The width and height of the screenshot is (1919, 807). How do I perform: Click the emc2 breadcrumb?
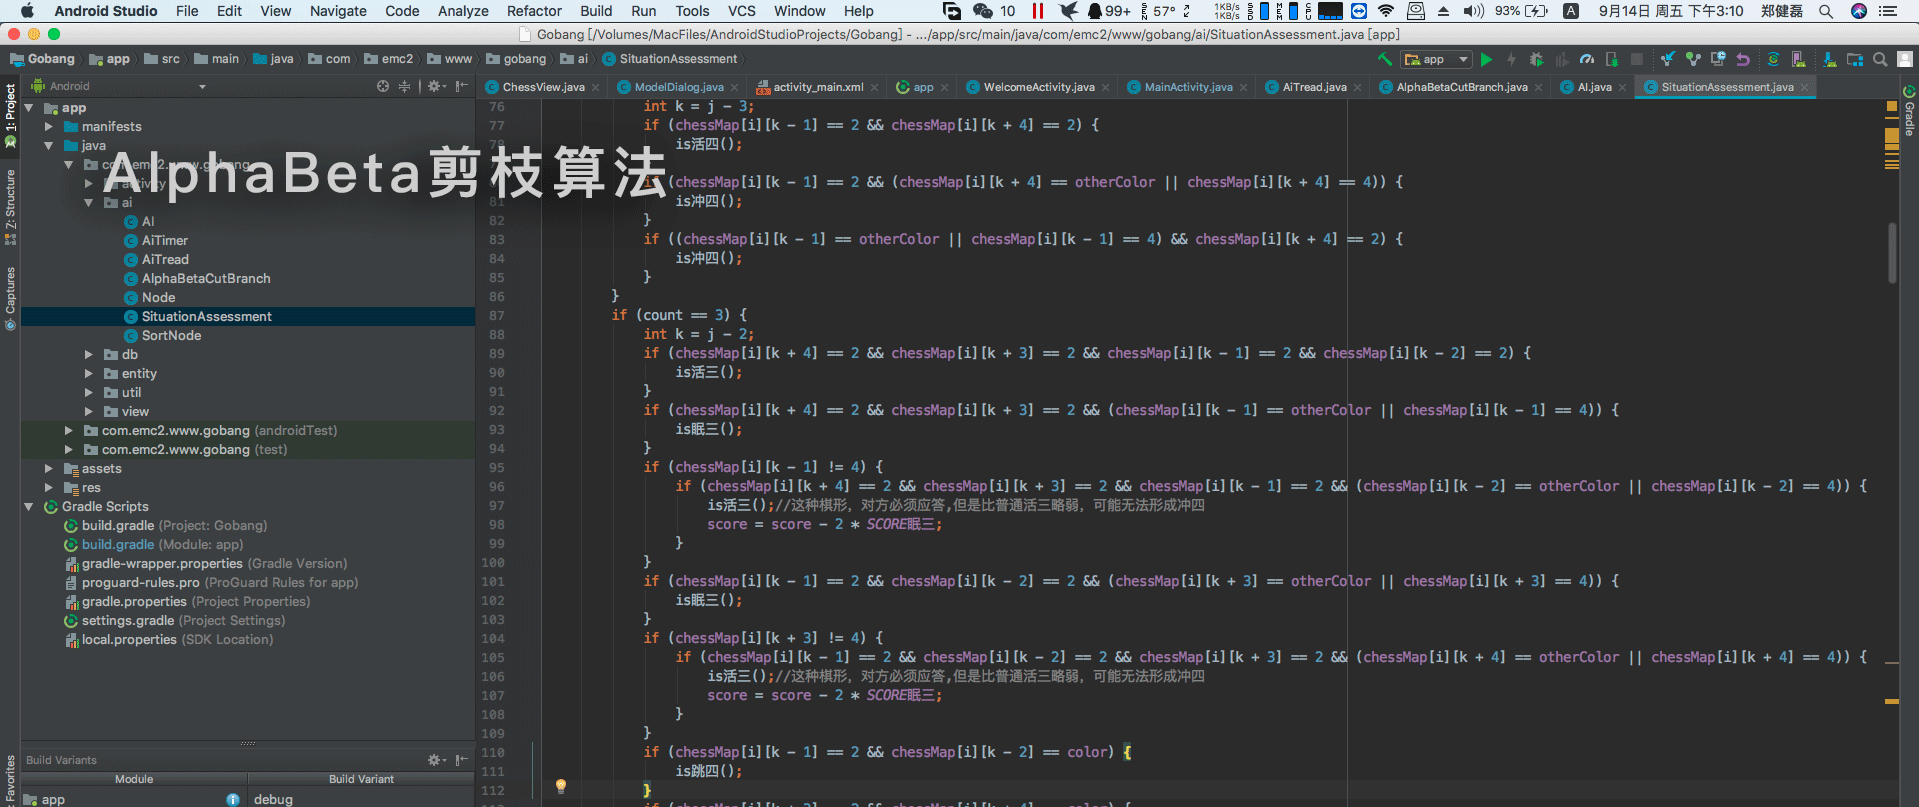click(388, 59)
